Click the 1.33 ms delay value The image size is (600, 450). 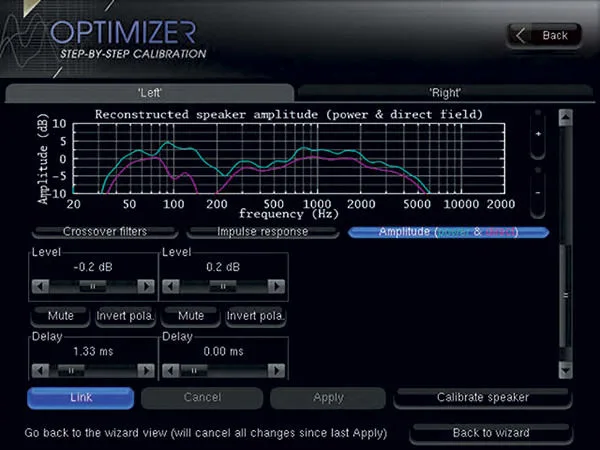click(93, 351)
